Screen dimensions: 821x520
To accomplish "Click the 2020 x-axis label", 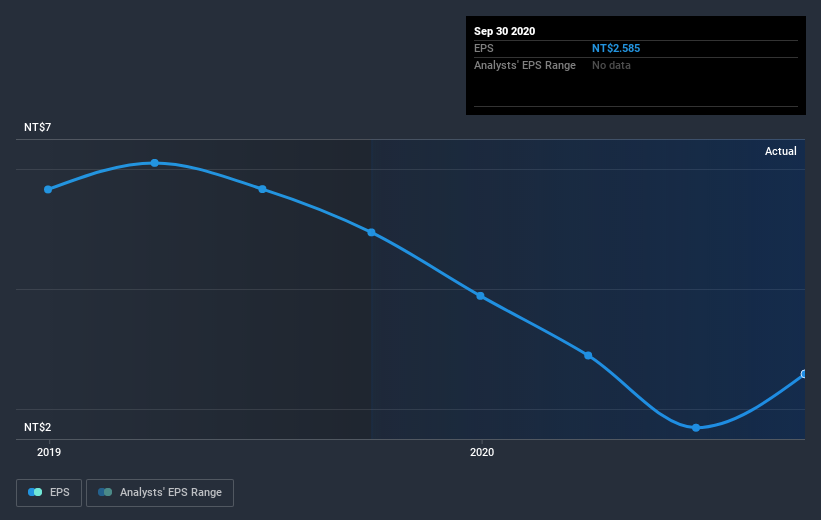I will coord(482,452).
